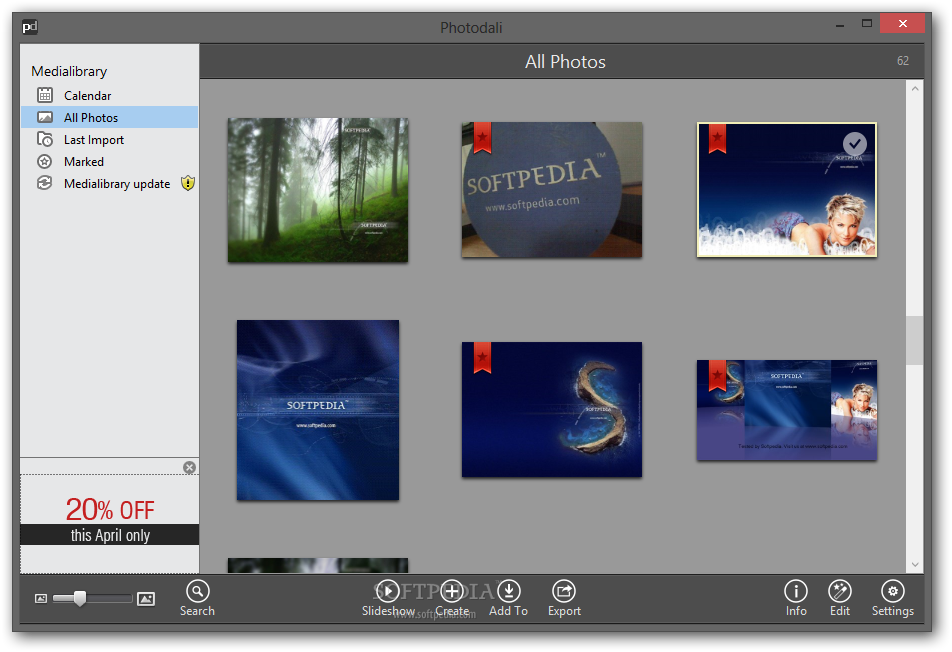952x652 pixels.
Task: Select All Photos in Medialibrary
Action: point(109,117)
